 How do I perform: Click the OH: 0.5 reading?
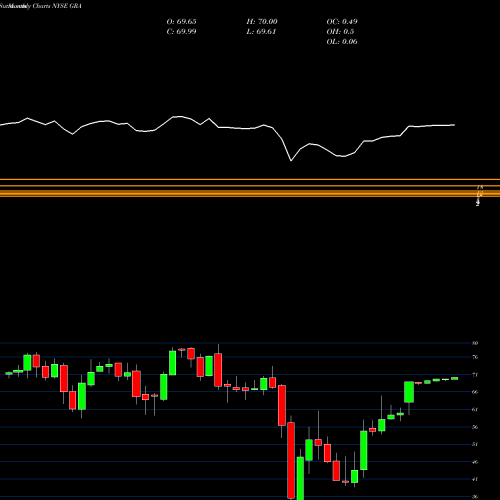pyautogui.click(x=340, y=32)
